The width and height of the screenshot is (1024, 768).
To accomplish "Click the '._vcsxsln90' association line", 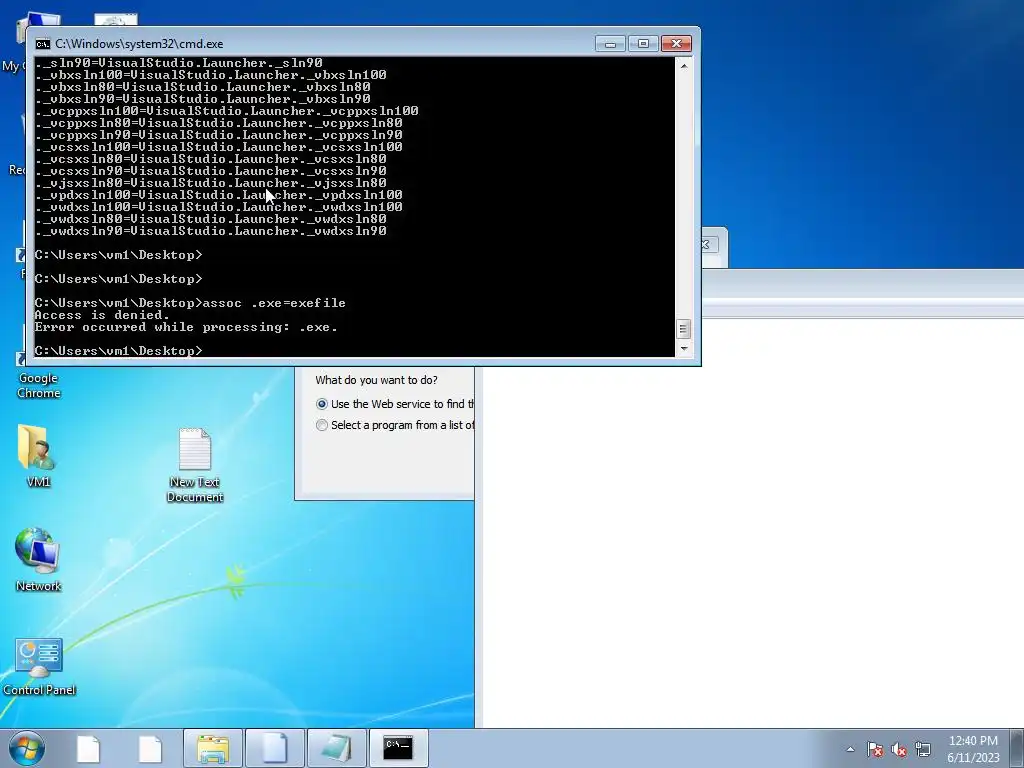I will tap(210, 171).
